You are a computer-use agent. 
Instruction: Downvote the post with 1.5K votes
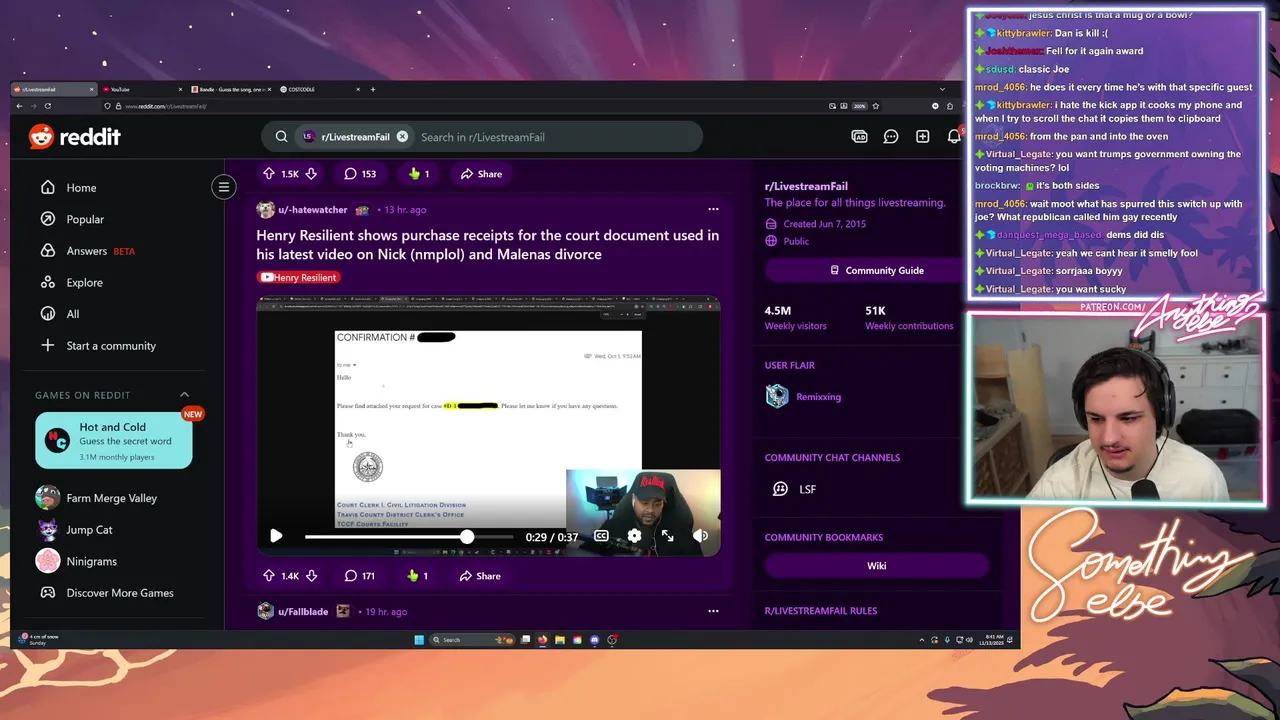[311, 174]
